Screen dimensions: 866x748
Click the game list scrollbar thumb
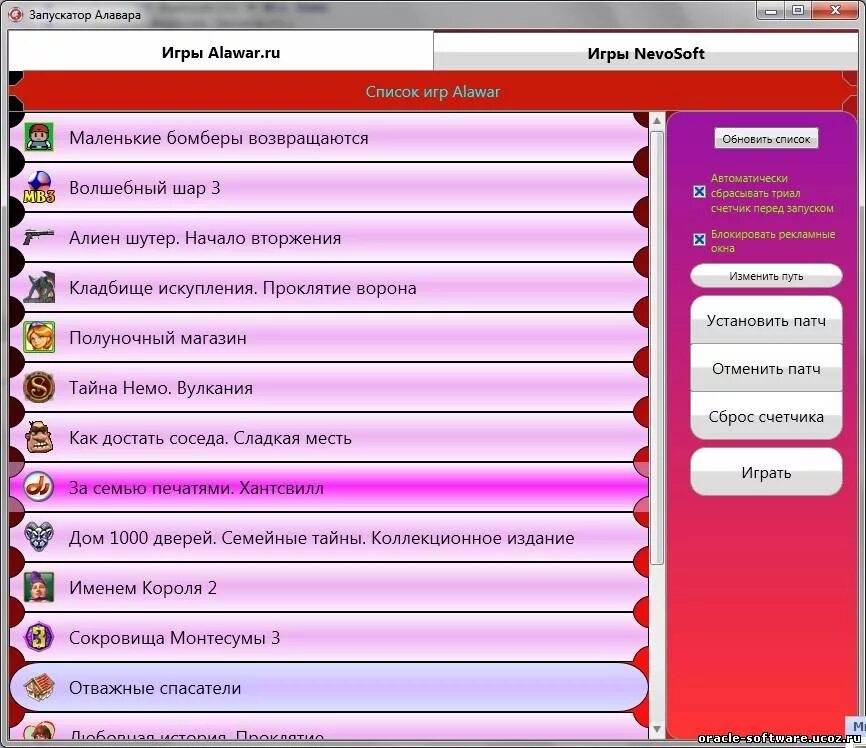tap(657, 348)
